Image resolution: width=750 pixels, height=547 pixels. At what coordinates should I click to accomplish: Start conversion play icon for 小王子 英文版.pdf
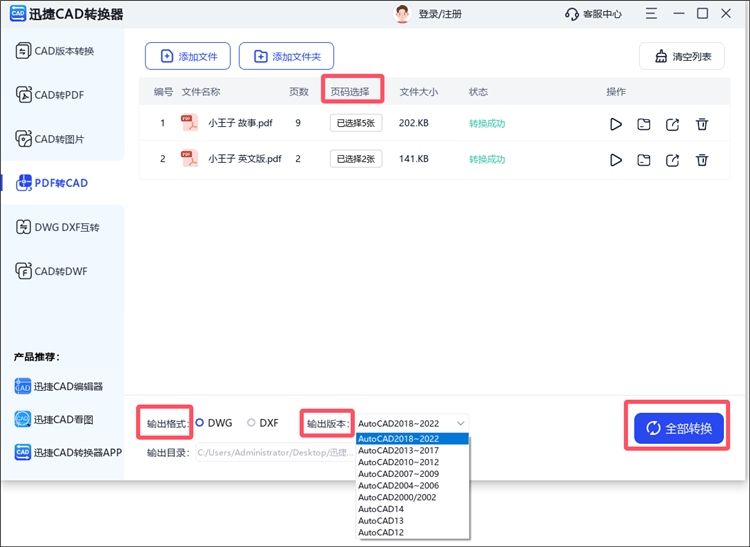pos(616,160)
